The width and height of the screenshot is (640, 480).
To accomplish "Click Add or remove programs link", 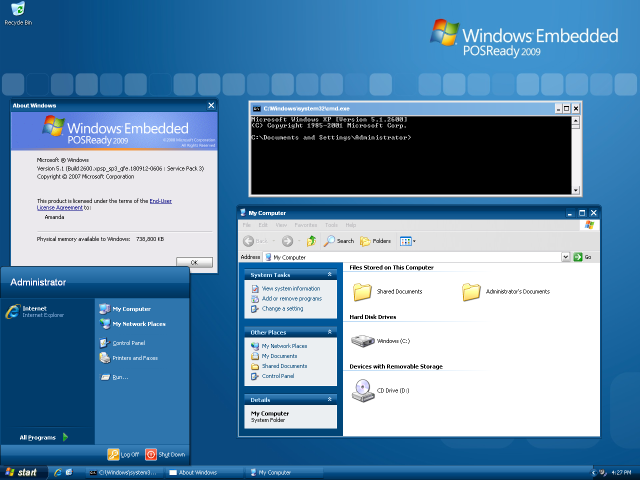I will [291, 298].
